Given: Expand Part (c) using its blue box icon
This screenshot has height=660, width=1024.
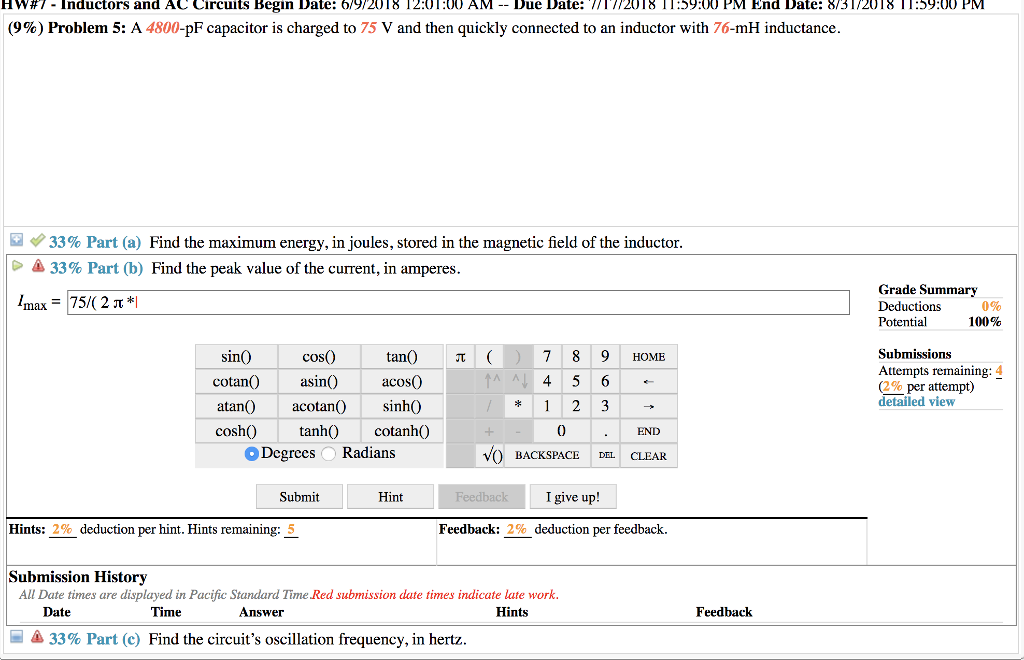Looking at the screenshot, I should [x=16, y=636].
